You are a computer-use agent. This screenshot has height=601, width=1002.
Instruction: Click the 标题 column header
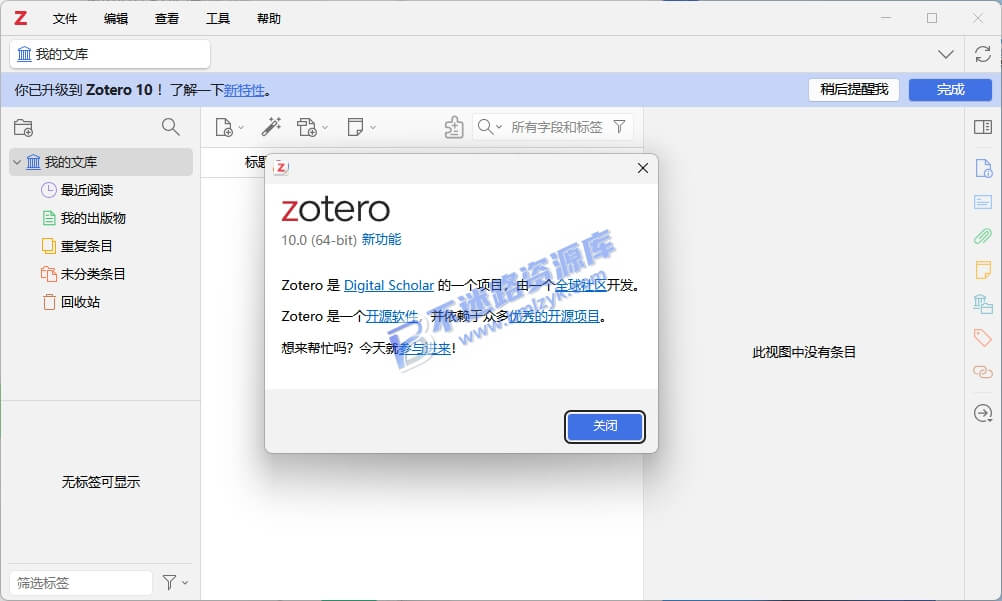click(x=254, y=162)
